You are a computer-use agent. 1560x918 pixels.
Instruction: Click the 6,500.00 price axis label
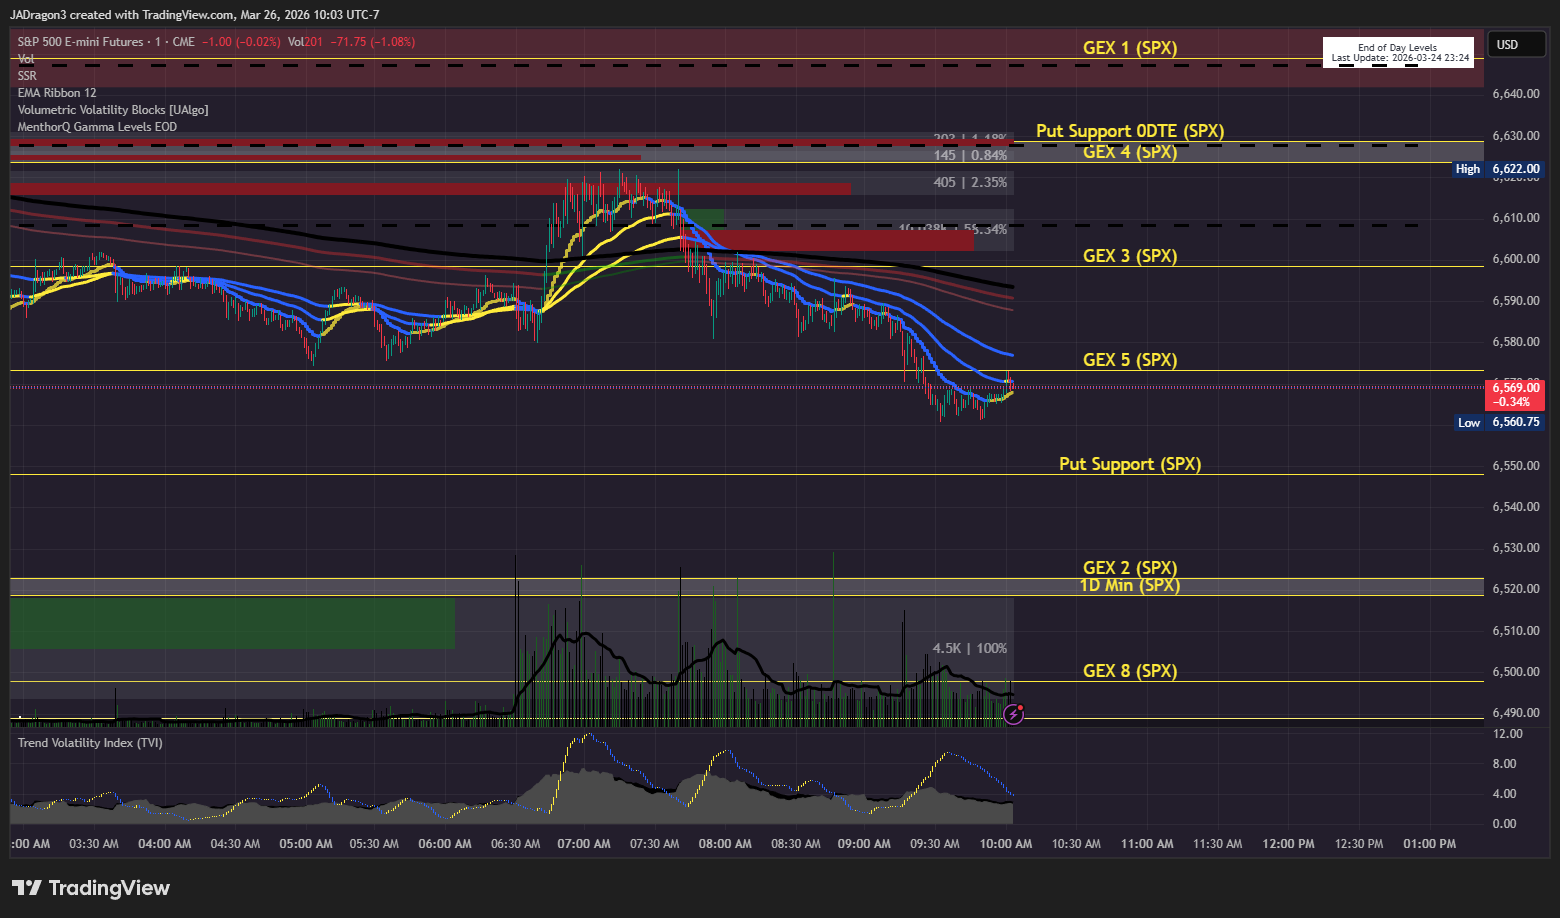pos(1516,672)
